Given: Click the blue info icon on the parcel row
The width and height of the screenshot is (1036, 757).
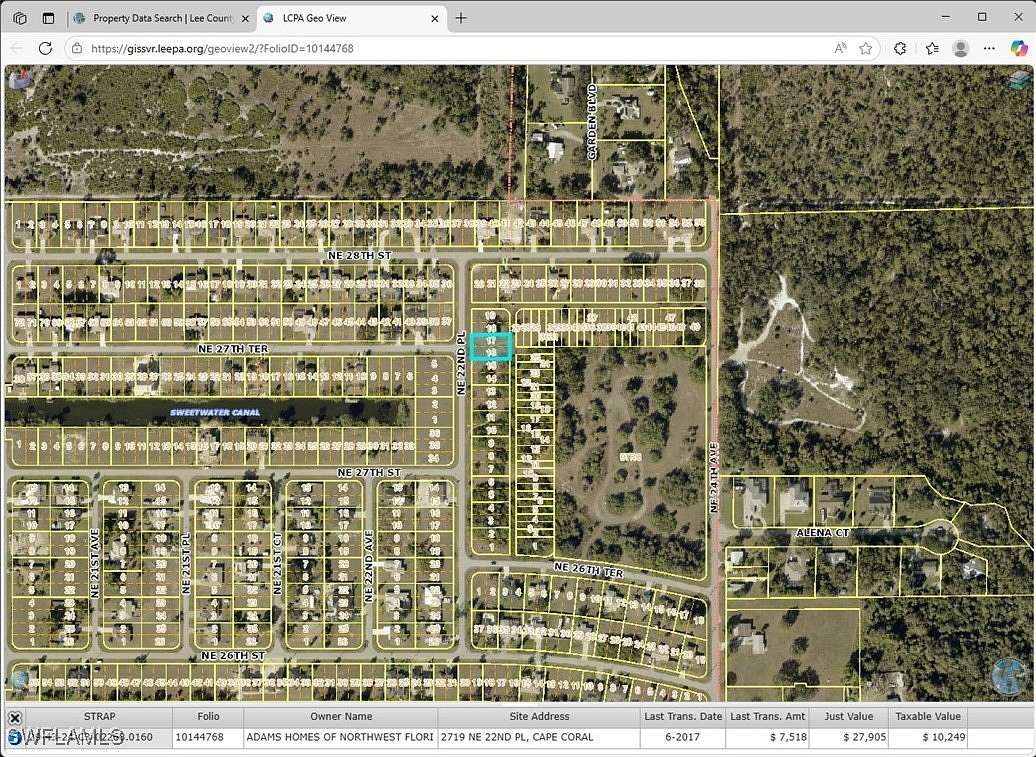Looking at the screenshot, I should 16,736.
